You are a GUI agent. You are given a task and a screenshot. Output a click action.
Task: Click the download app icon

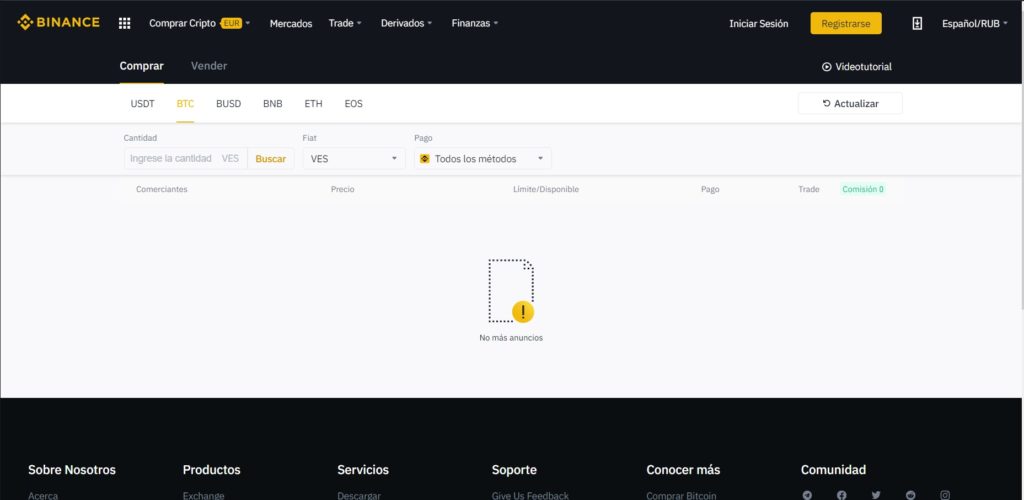point(917,23)
